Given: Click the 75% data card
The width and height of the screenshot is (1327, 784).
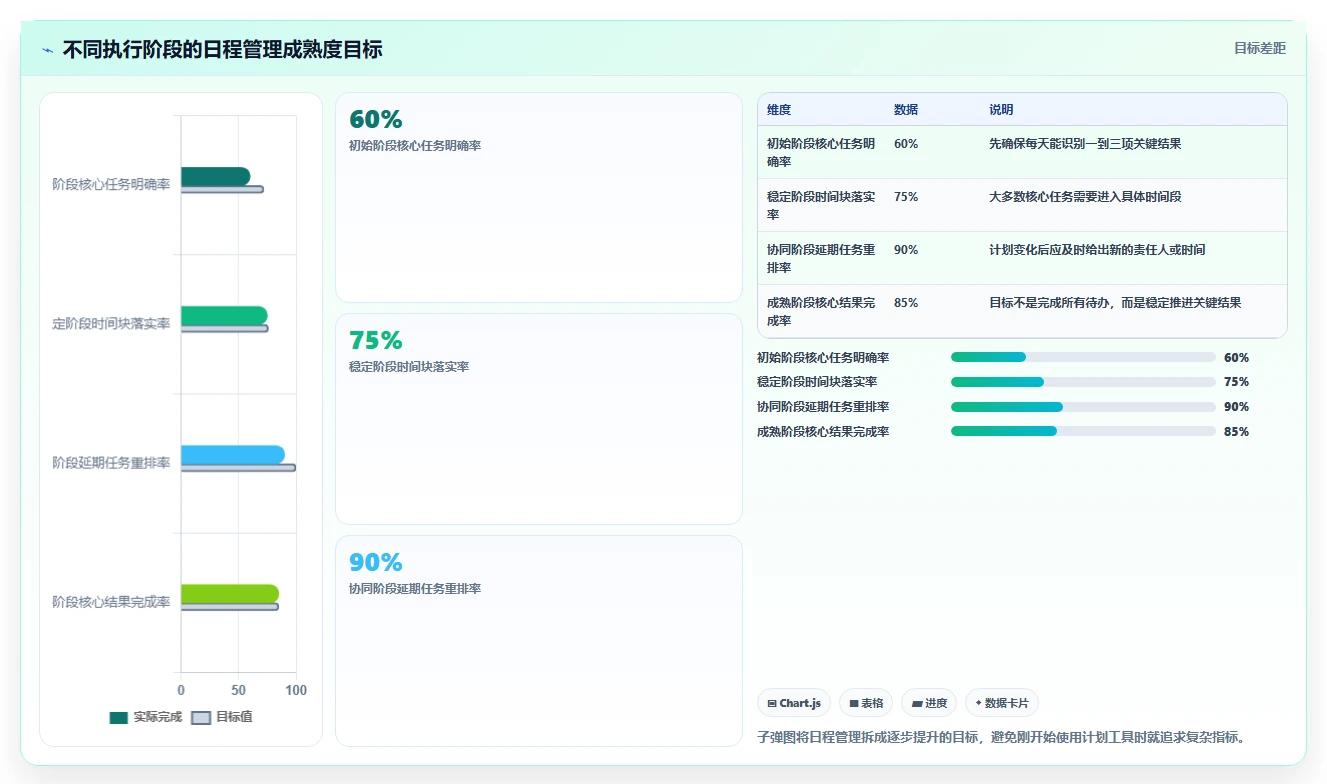Looking at the screenshot, I should pyautogui.click(x=539, y=419).
